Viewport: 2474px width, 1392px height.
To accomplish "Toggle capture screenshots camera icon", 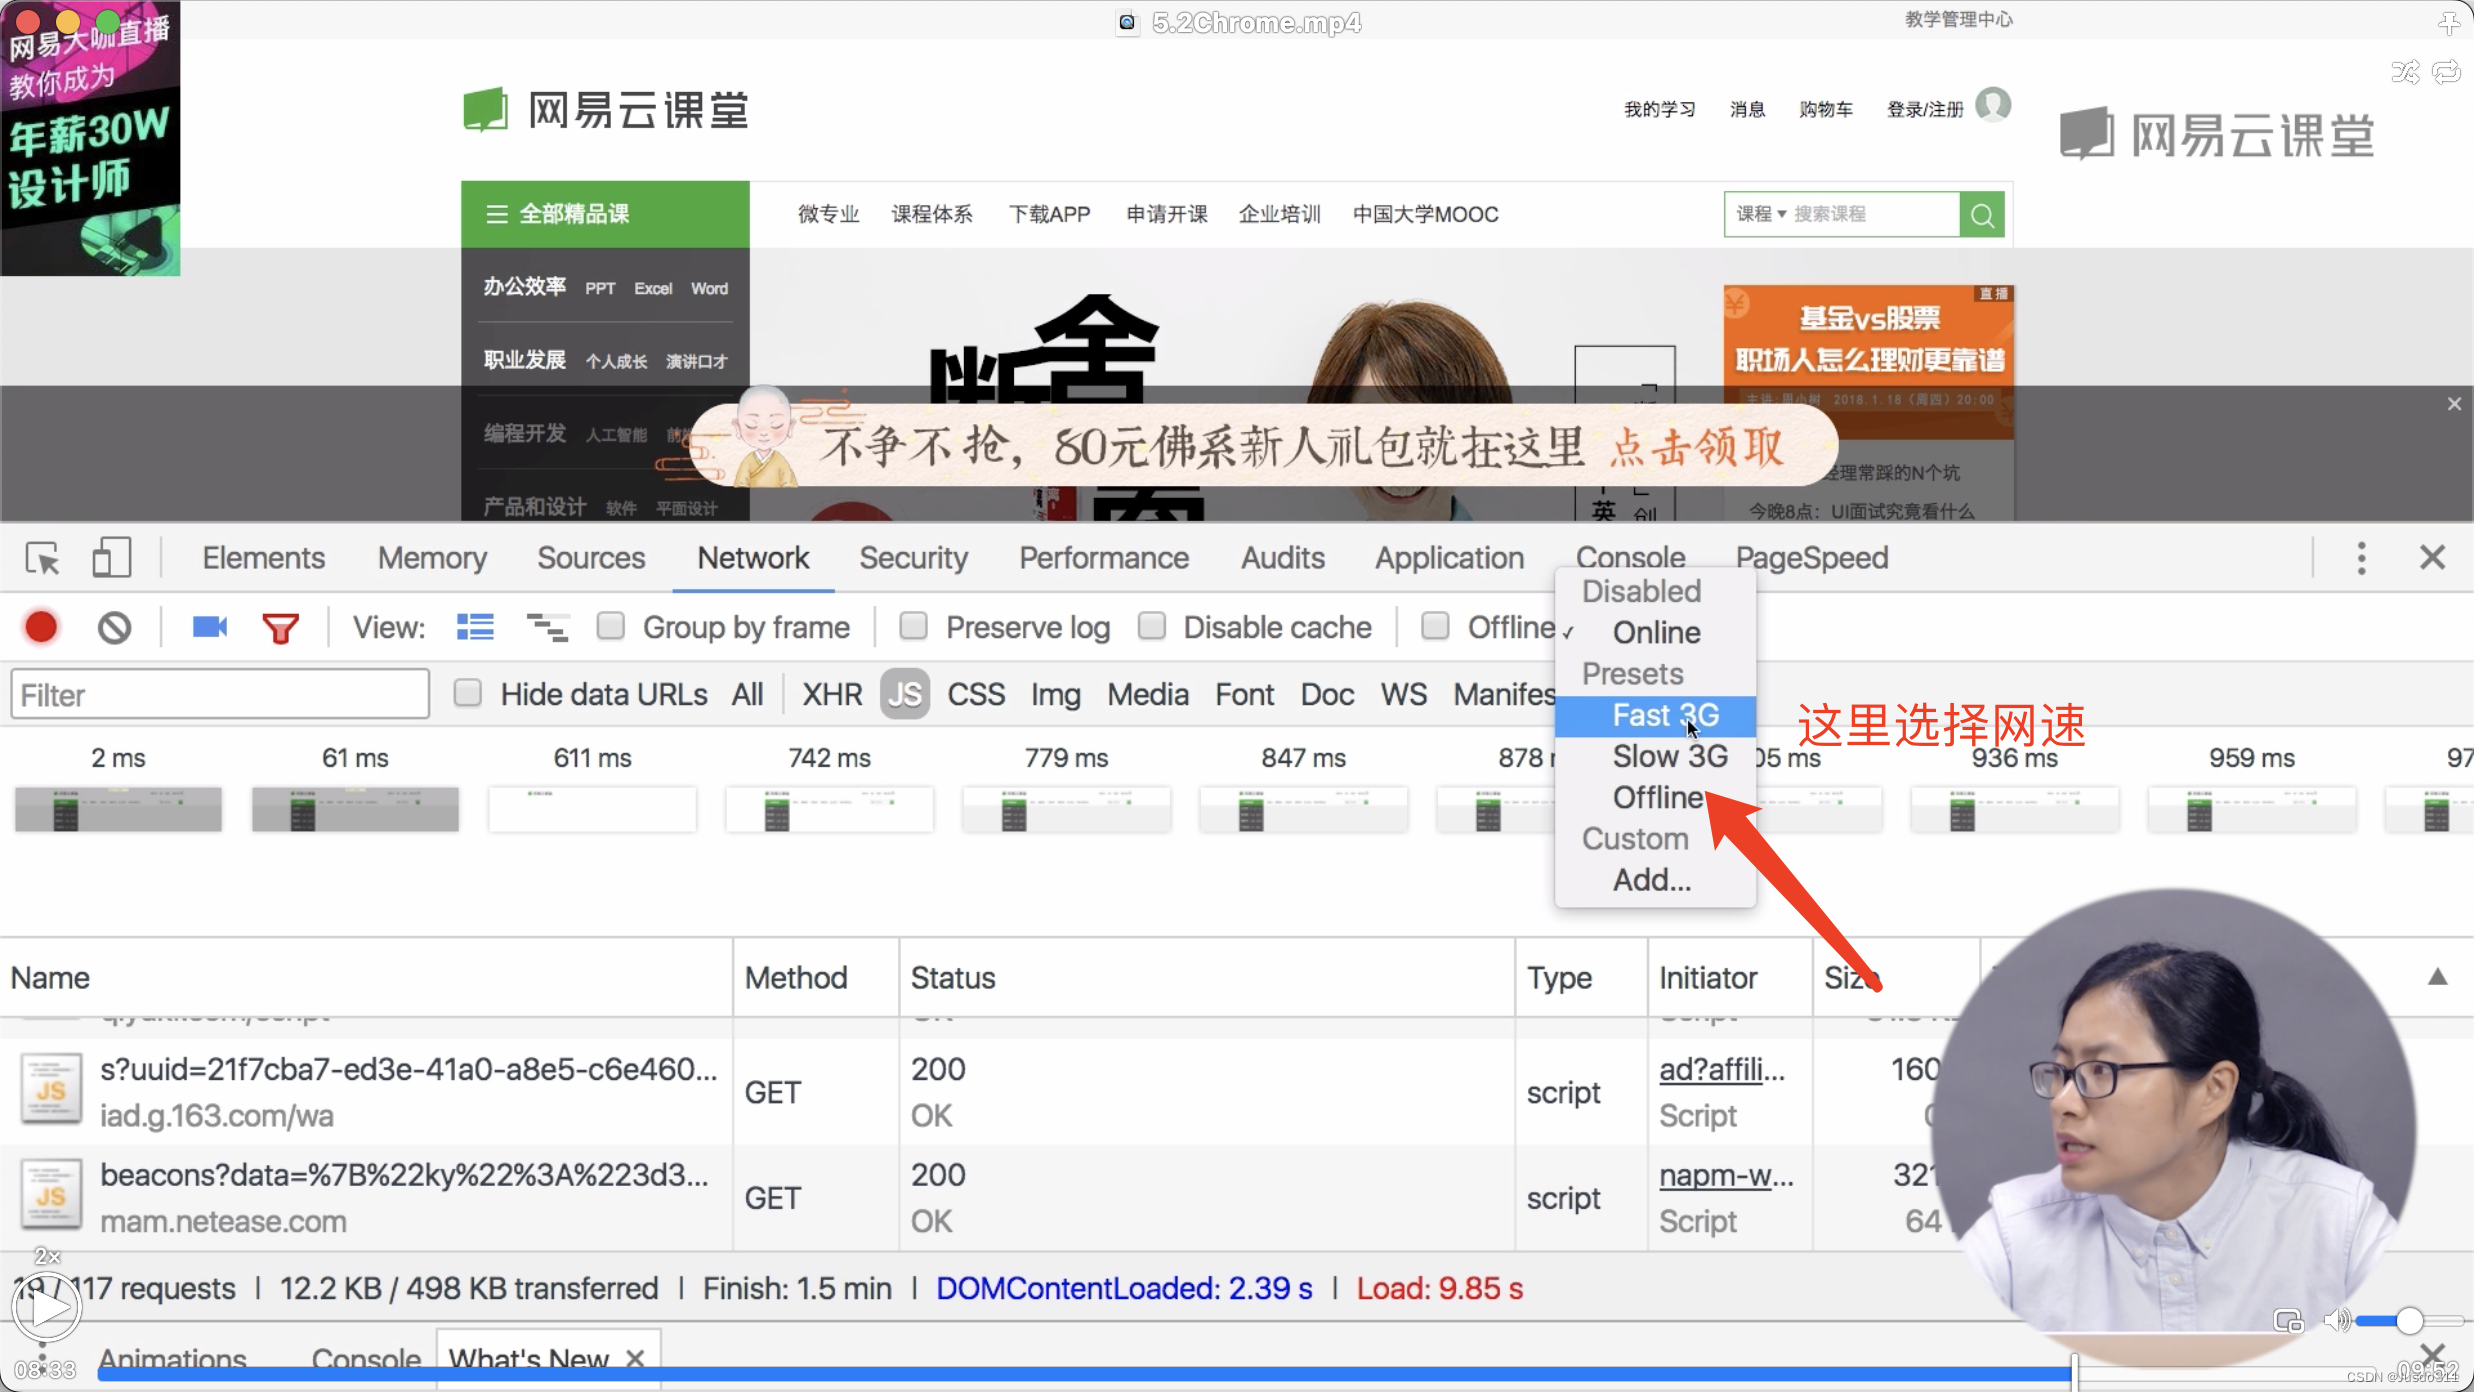I will (x=209, y=627).
